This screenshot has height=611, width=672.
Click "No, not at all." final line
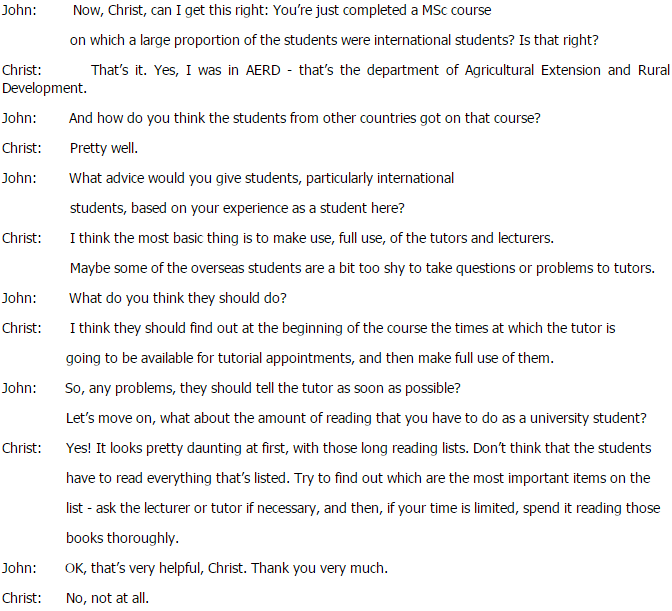[107, 598]
